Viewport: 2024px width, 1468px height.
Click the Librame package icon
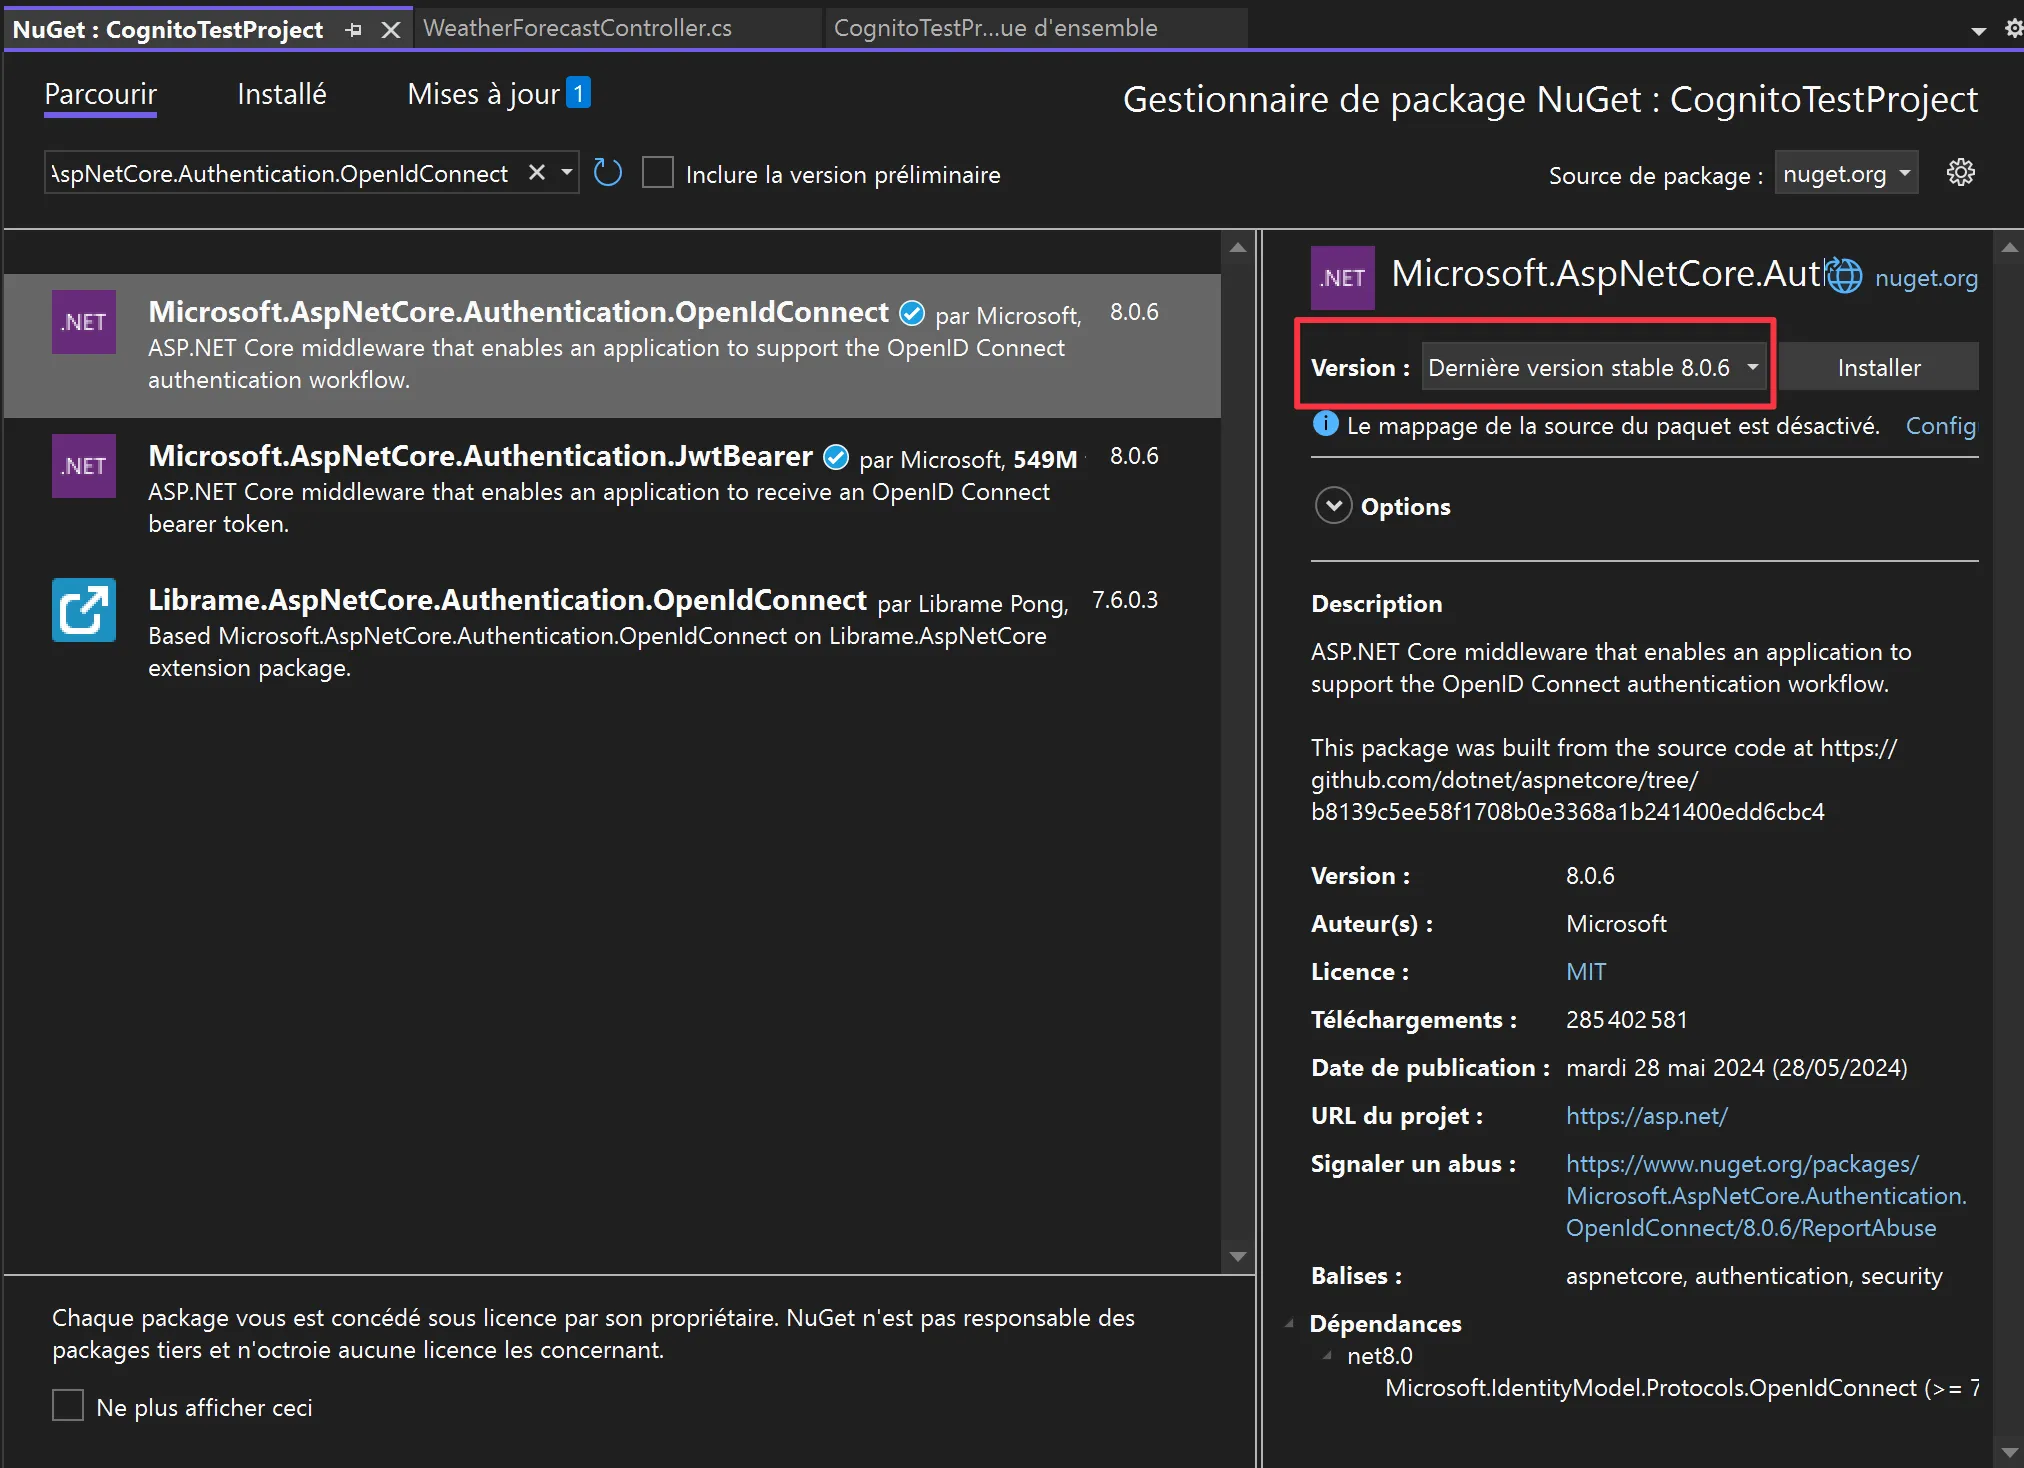tap(84, 609)
